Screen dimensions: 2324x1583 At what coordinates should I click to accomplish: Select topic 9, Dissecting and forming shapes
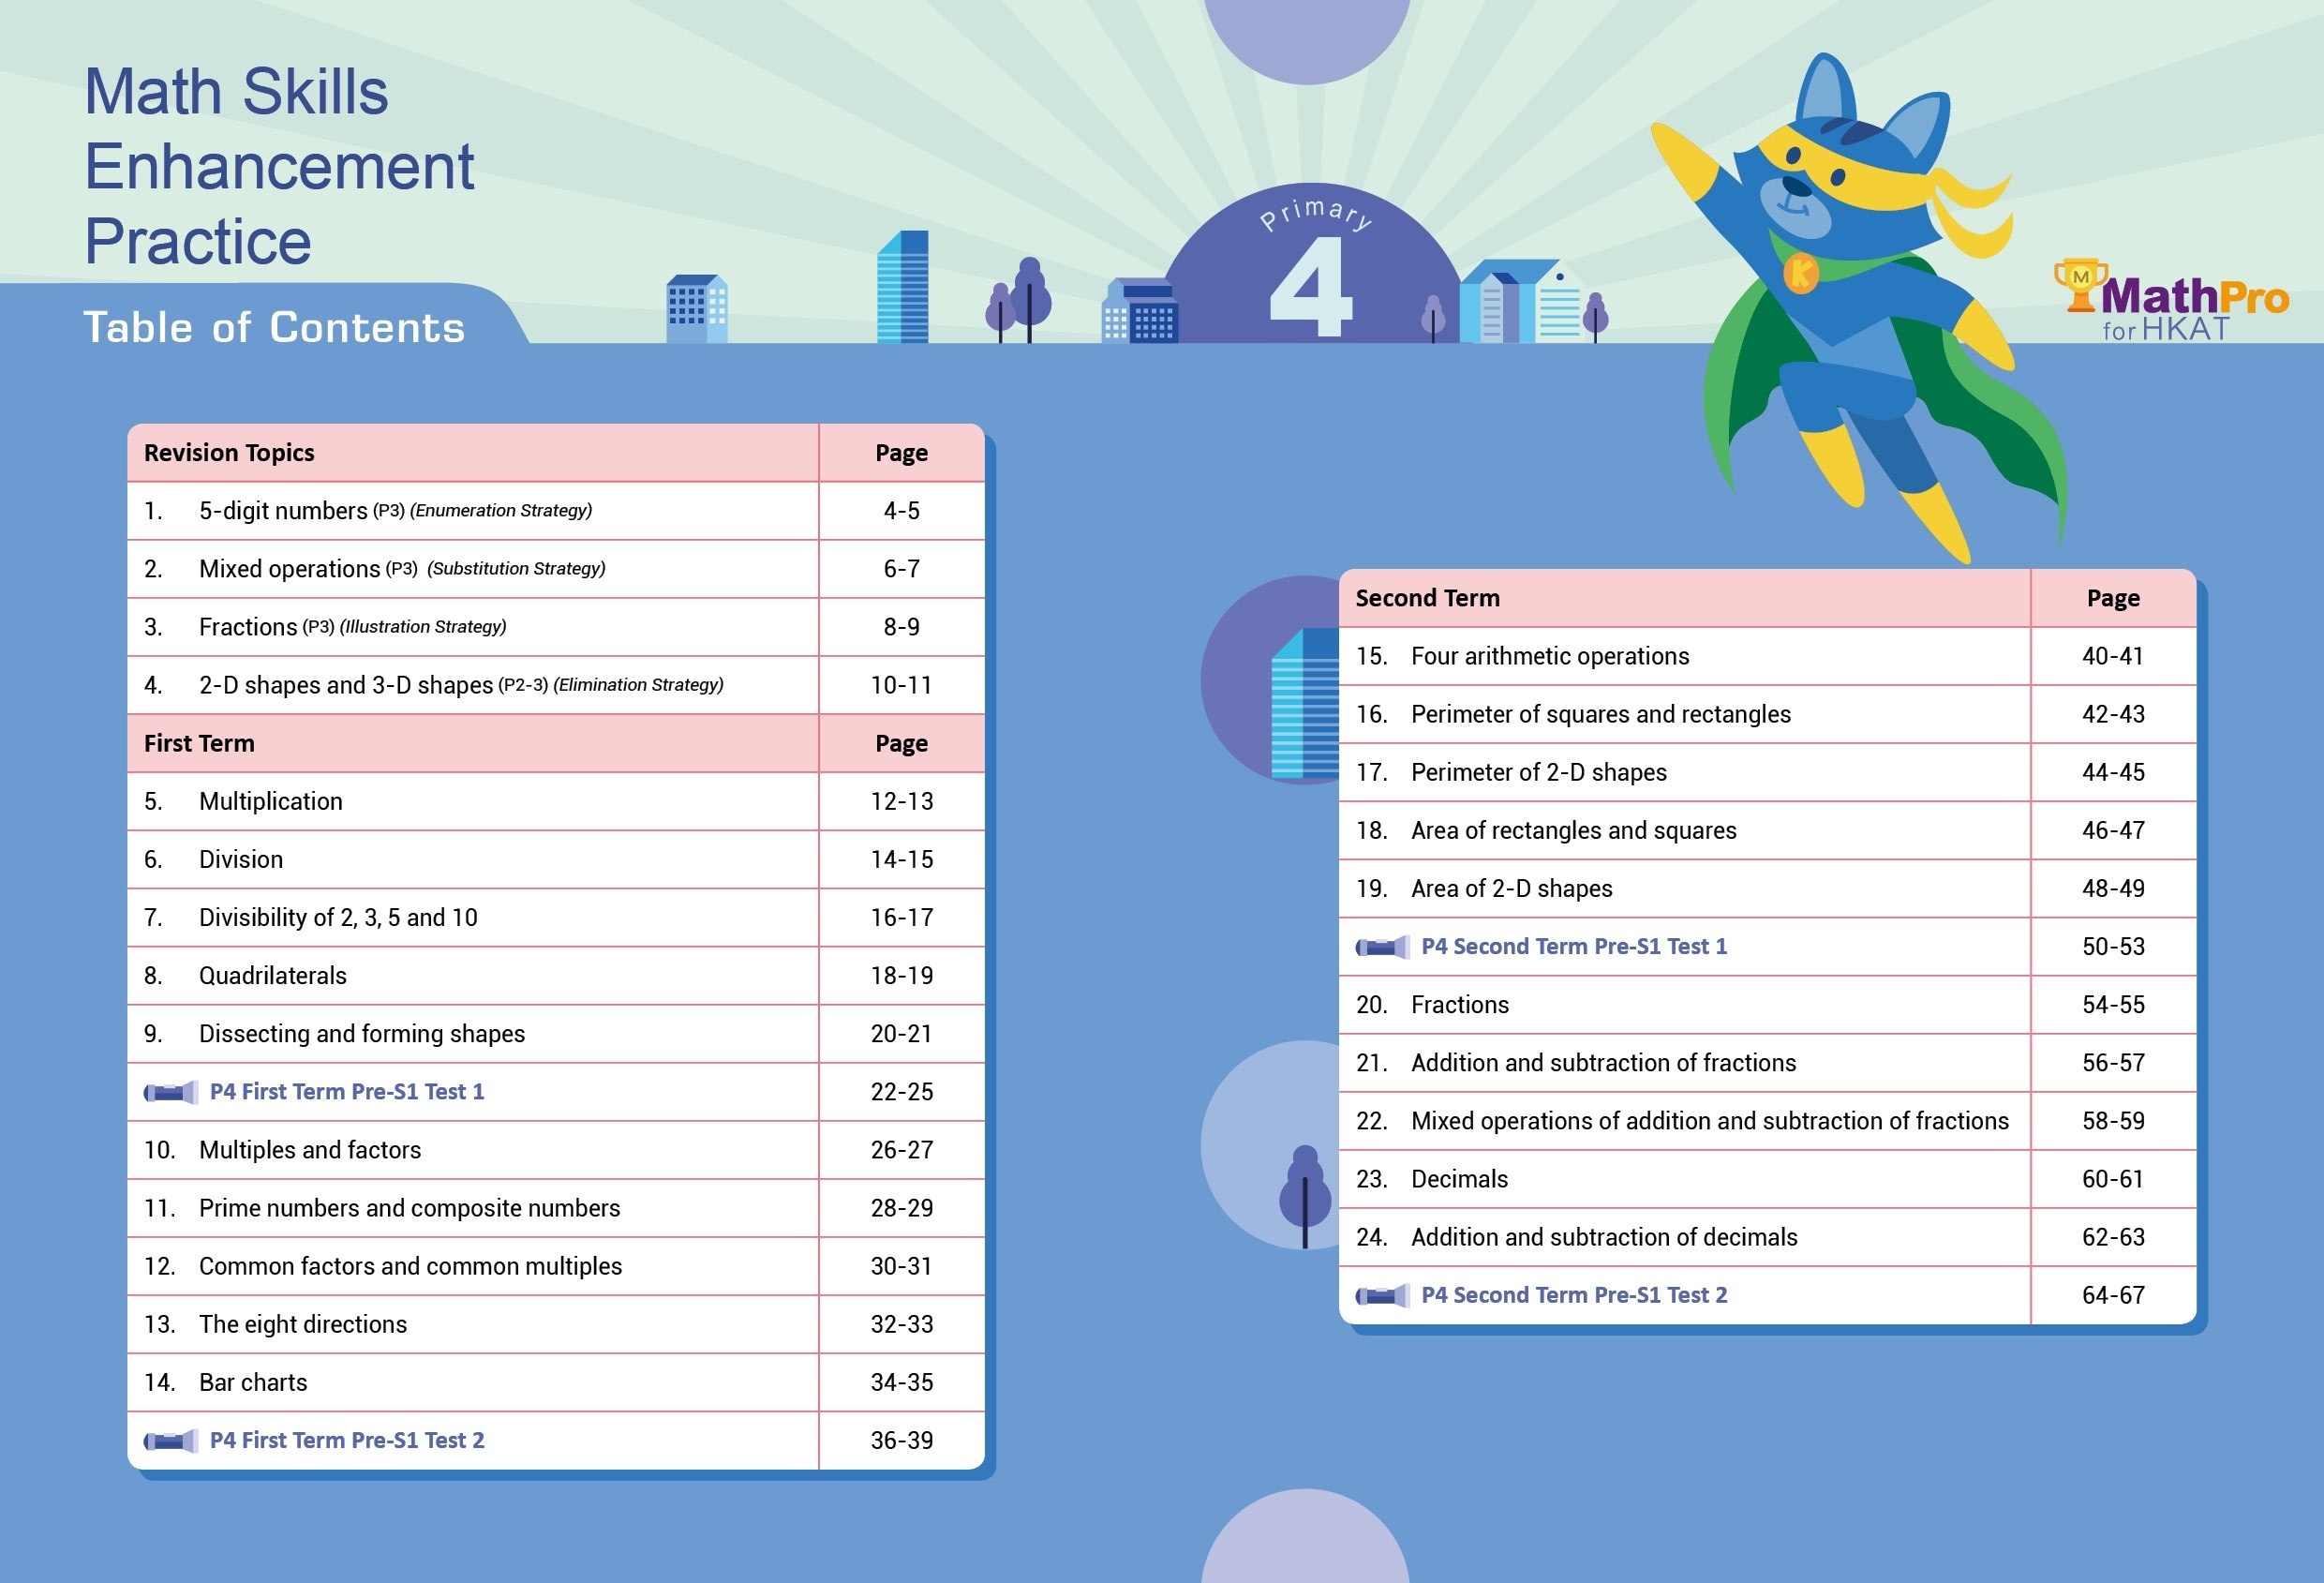point(473,1034)
